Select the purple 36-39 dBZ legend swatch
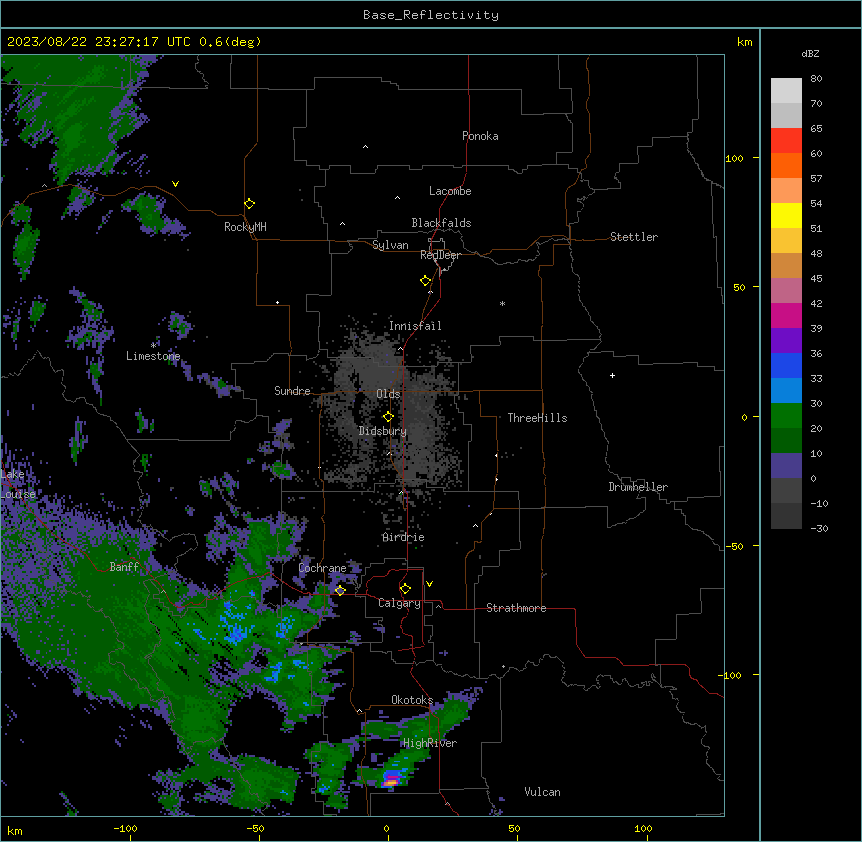This screenshot has width=862, height=842. [x=786, y=341]
